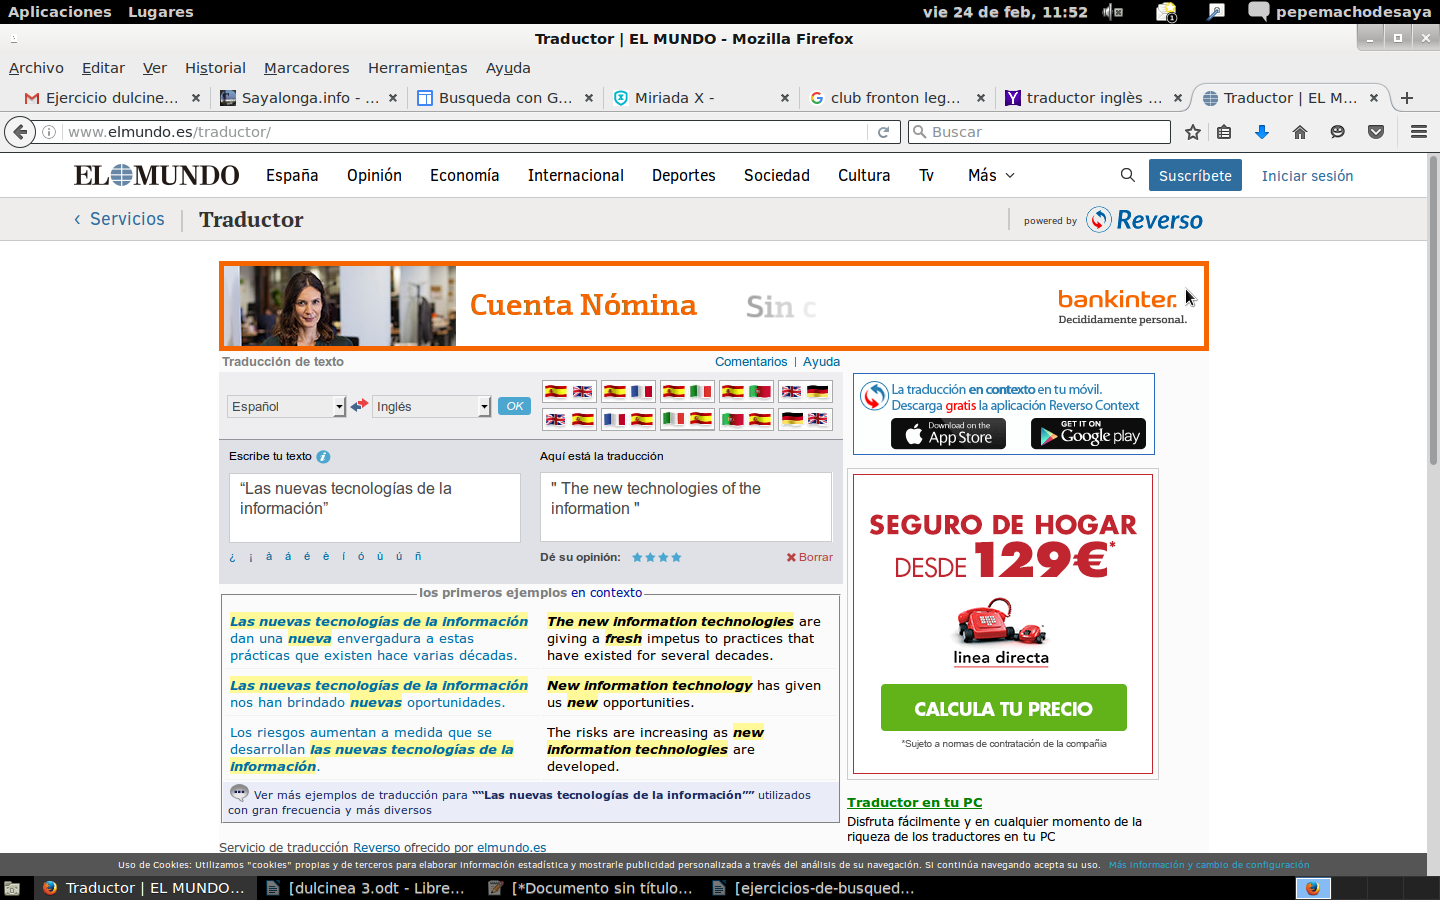Screen dimensions: 1440x900
Task: Choose Spanish to Portuguese flag pair
Action: 746,391
